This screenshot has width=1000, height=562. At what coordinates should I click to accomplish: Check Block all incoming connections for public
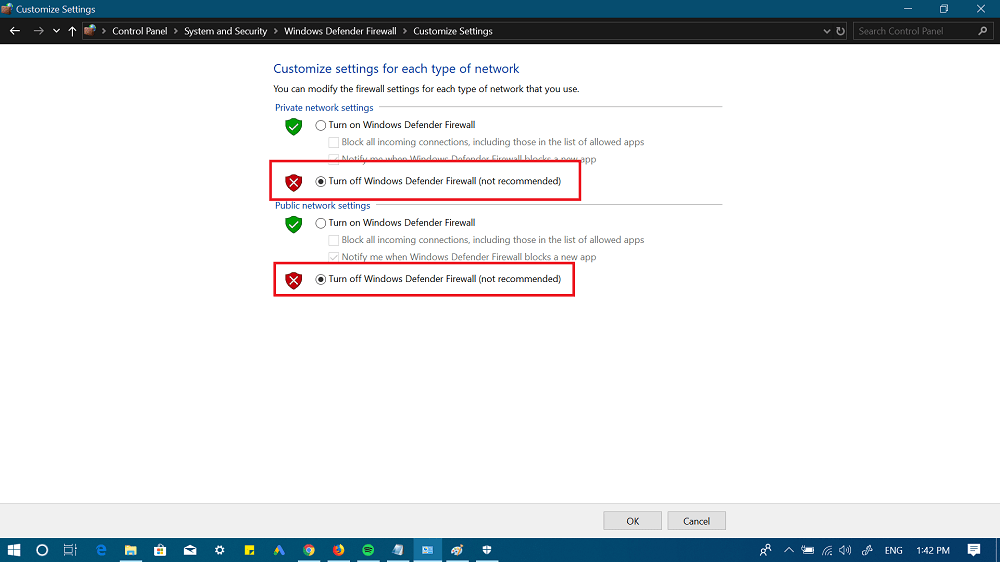pos(334,240)
